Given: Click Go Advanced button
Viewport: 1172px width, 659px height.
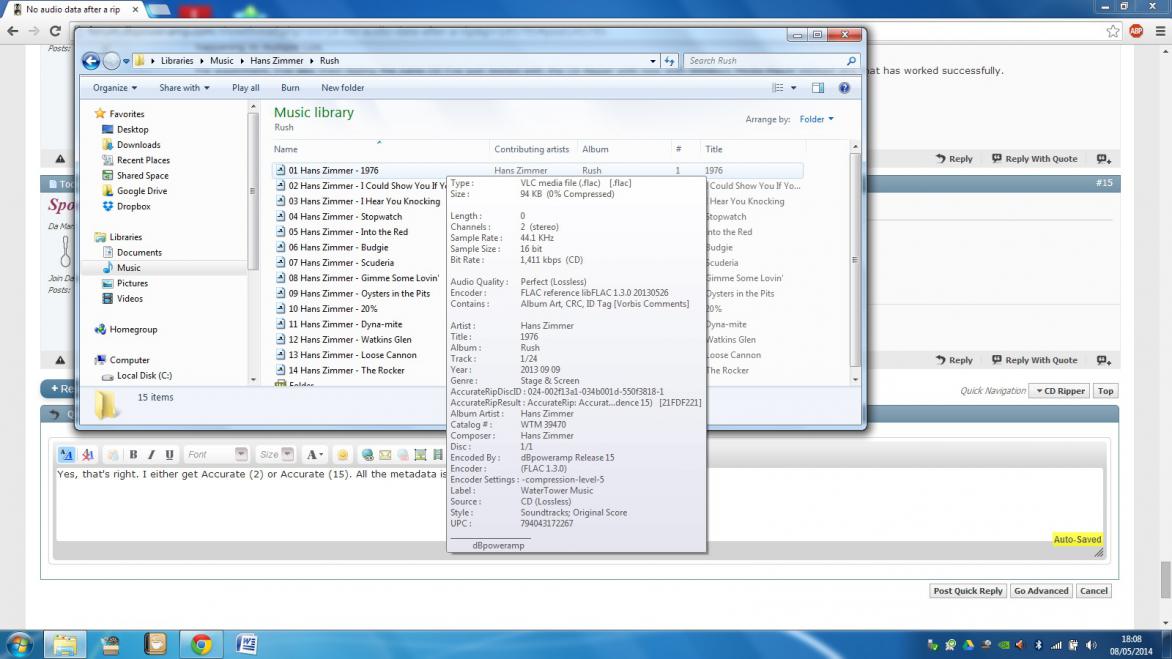Looking at the screenshot, I should coord(1040,591).
